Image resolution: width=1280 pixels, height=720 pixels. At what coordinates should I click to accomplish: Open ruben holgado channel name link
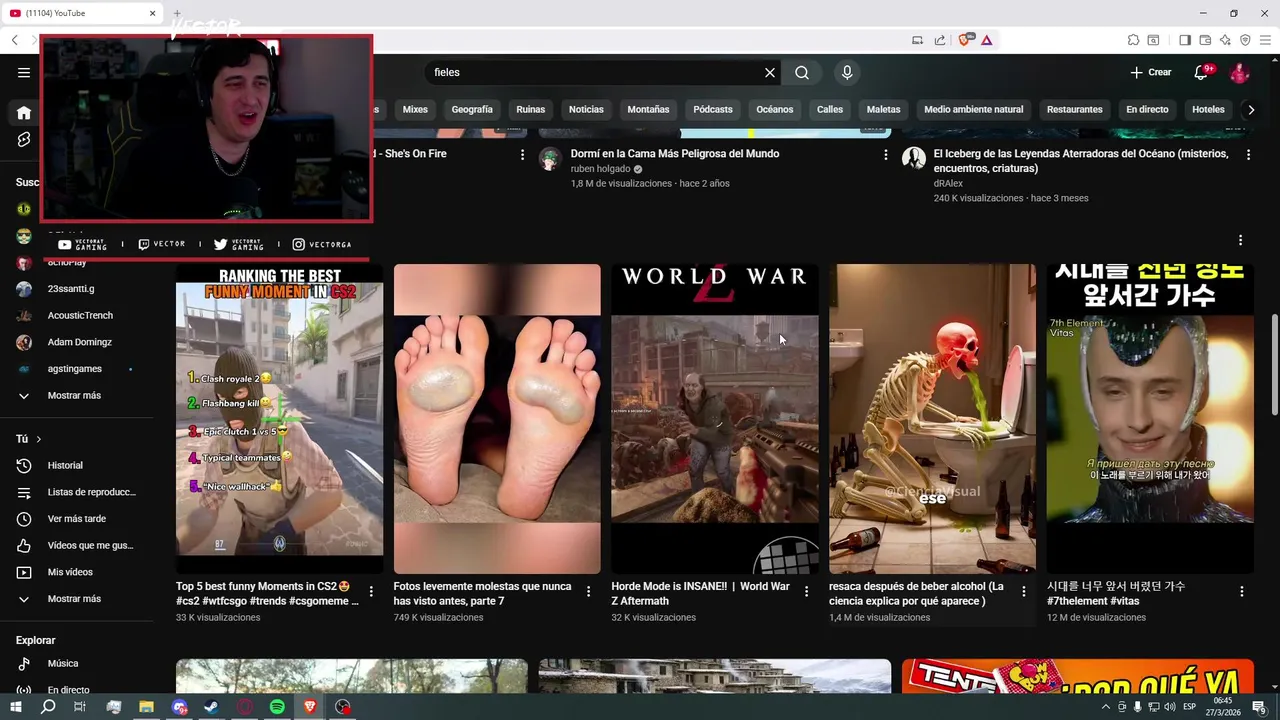click(x=601, y=169)
